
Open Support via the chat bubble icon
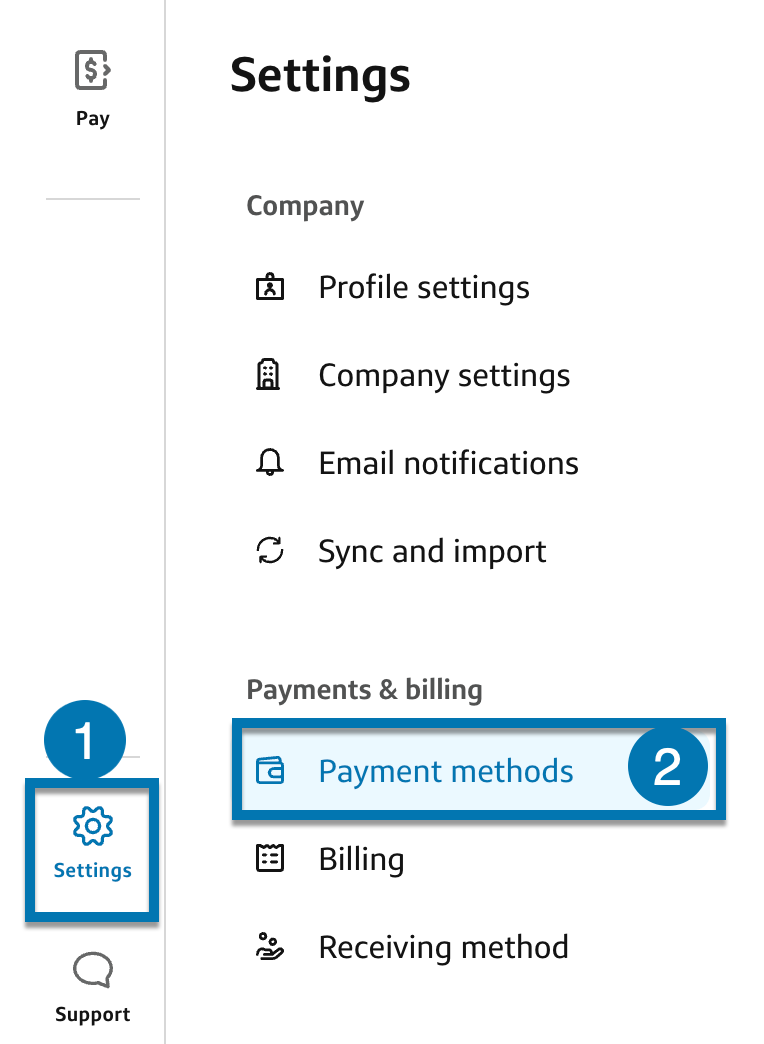tap(92, 969)
